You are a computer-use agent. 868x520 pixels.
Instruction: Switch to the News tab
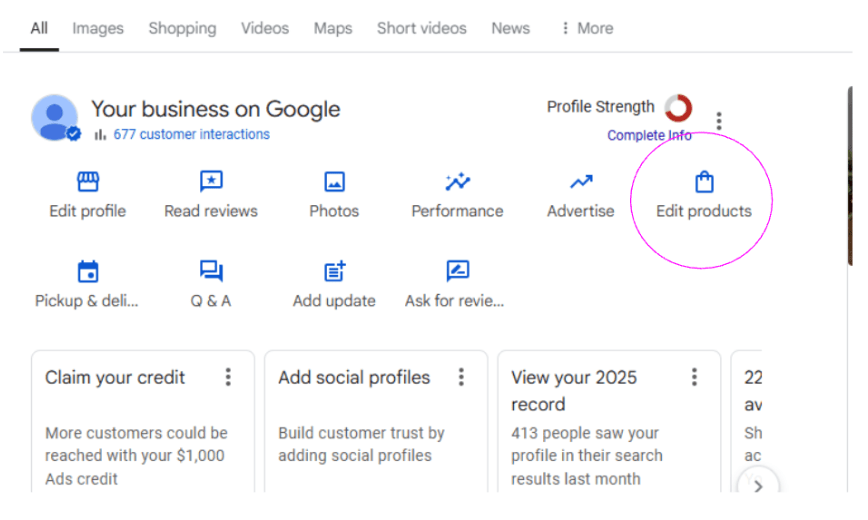(510, 28)
